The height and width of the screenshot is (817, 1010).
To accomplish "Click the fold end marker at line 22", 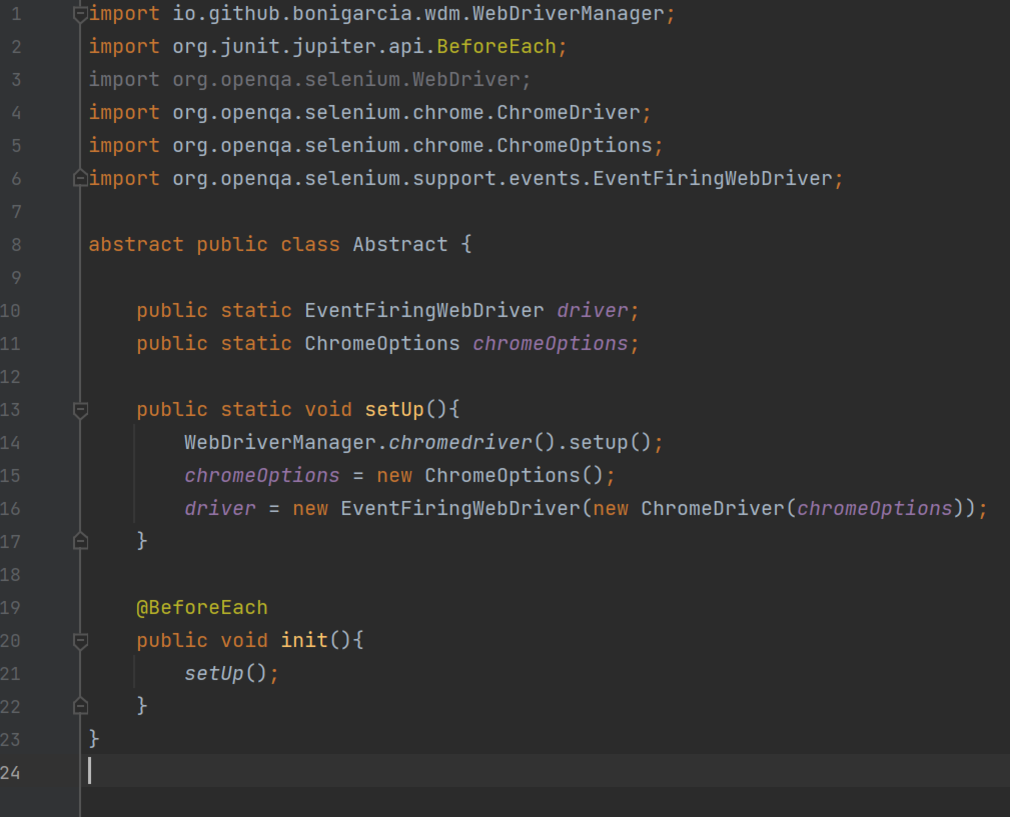I will 81,706.
